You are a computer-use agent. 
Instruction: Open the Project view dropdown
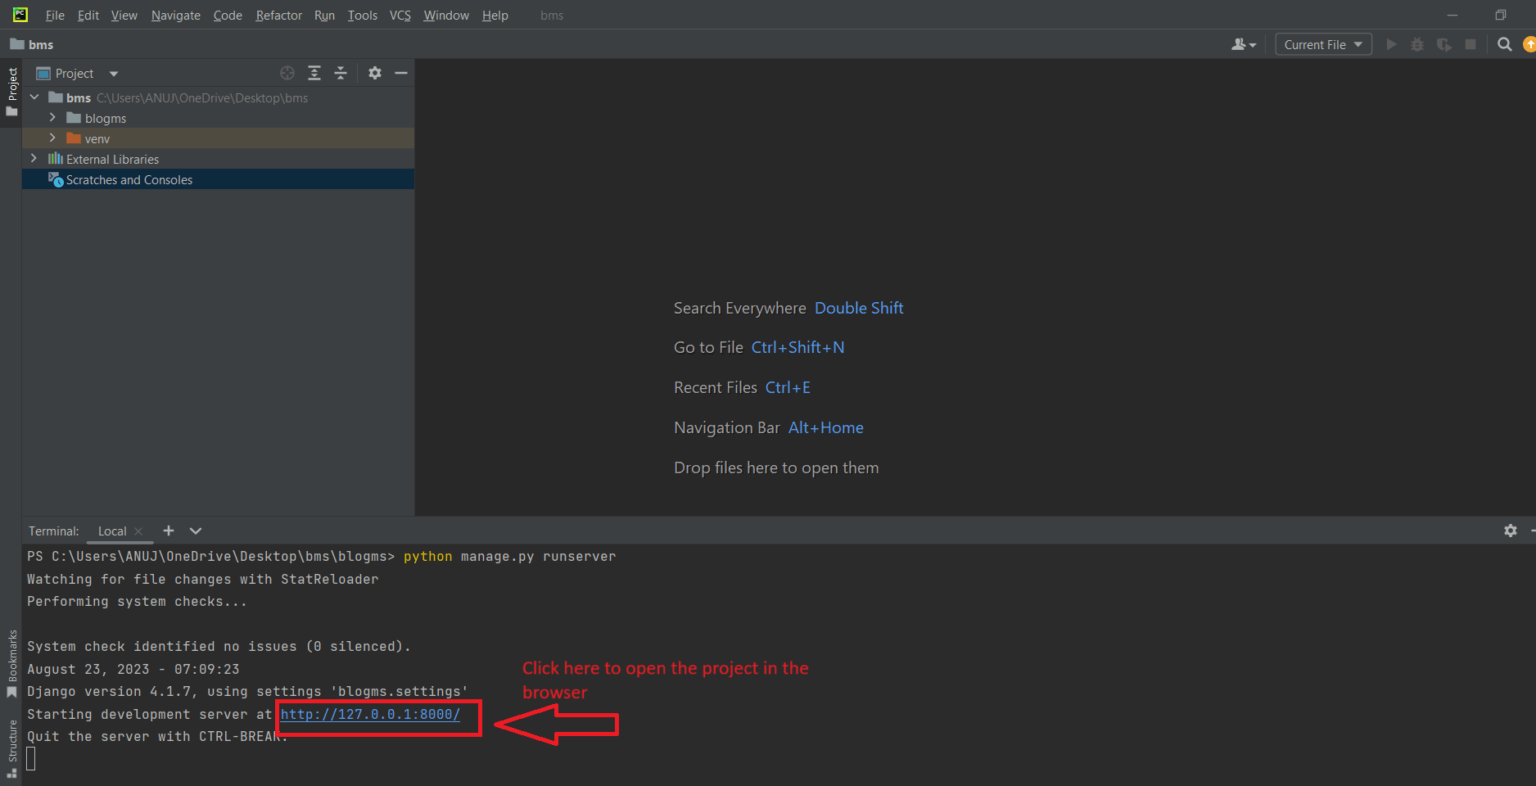(112, 73)
